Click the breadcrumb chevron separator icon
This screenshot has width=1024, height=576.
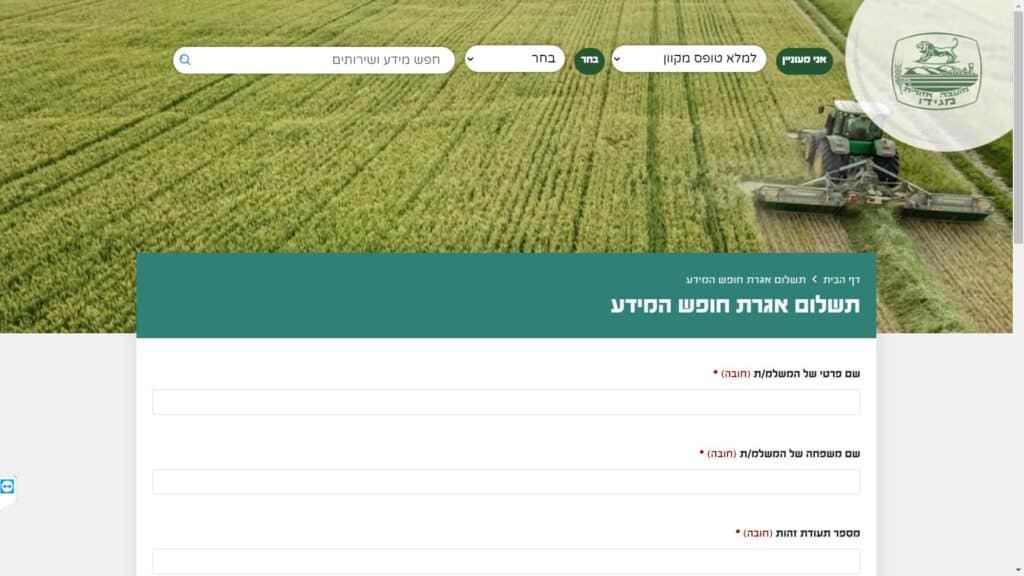814,280
